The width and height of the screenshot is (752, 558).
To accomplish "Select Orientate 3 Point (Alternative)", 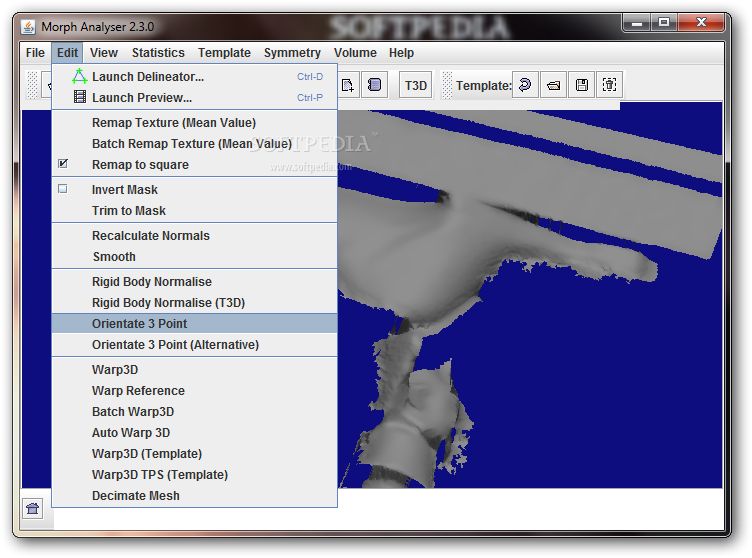I will pos(195,345).
